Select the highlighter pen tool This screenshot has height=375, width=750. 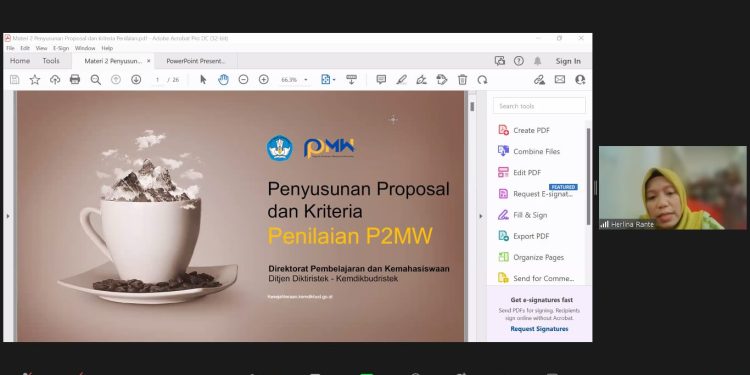[401, 80]
